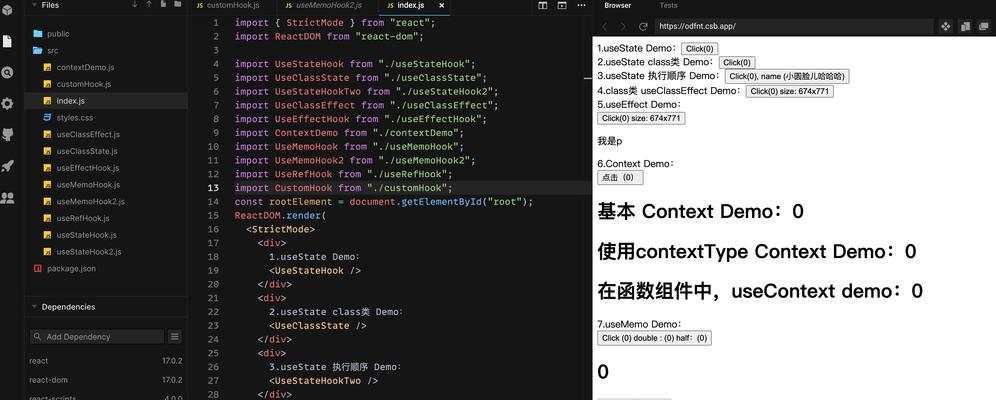The width and height of the screenshot is (996, 400).
Task: Refresh the preview browser
Action: [643, 27]
